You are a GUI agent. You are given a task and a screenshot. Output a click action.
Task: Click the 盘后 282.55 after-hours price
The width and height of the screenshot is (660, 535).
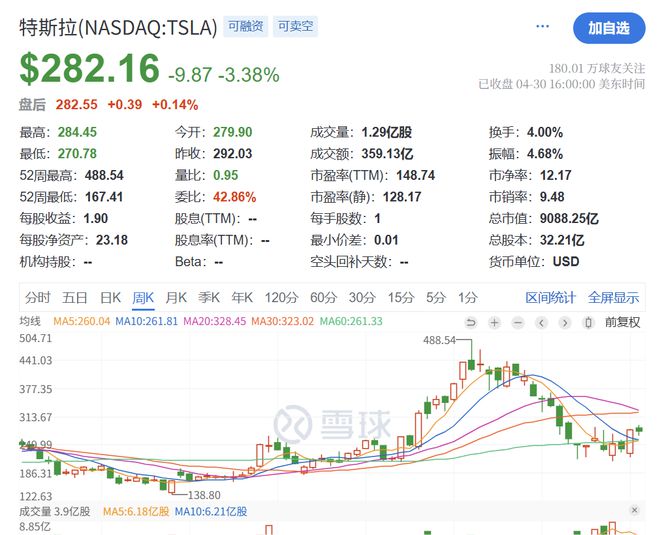[x=77, y=104]
